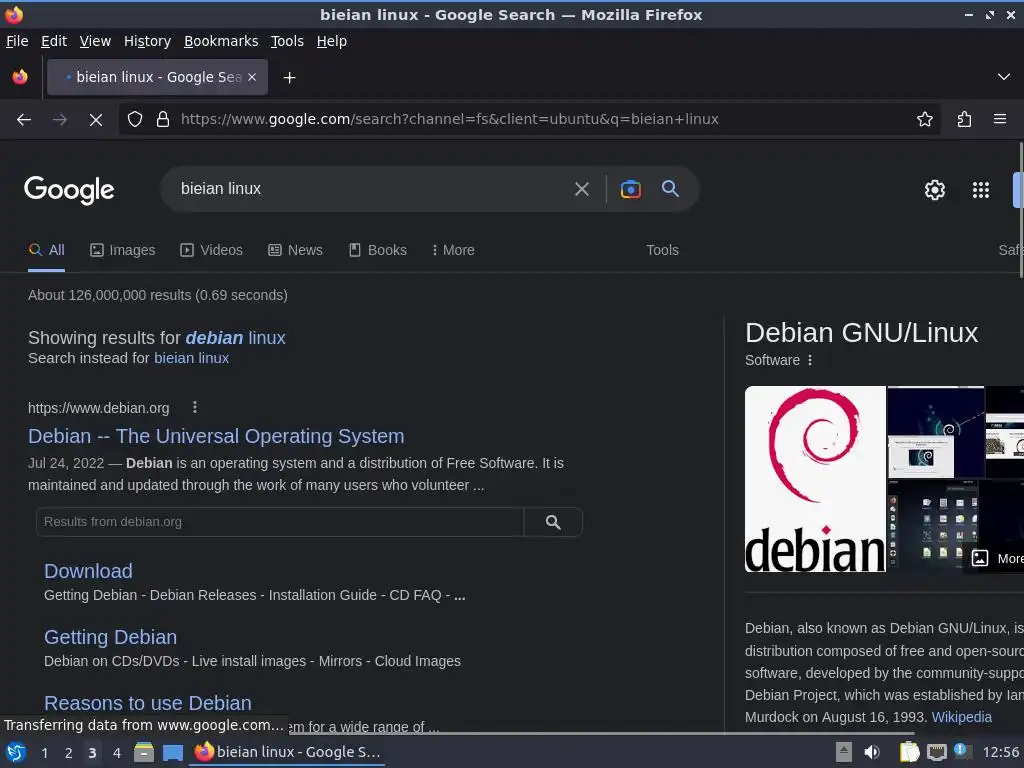This screenshot has width=1024, height=768.
Task: Switch to Videos results tab
Action: [212, 250]
